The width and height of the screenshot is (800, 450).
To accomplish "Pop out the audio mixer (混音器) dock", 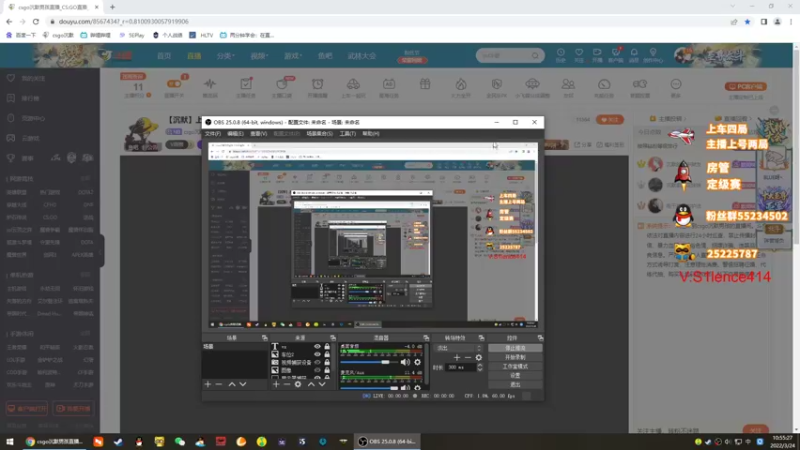I will (x=426, y=338).
